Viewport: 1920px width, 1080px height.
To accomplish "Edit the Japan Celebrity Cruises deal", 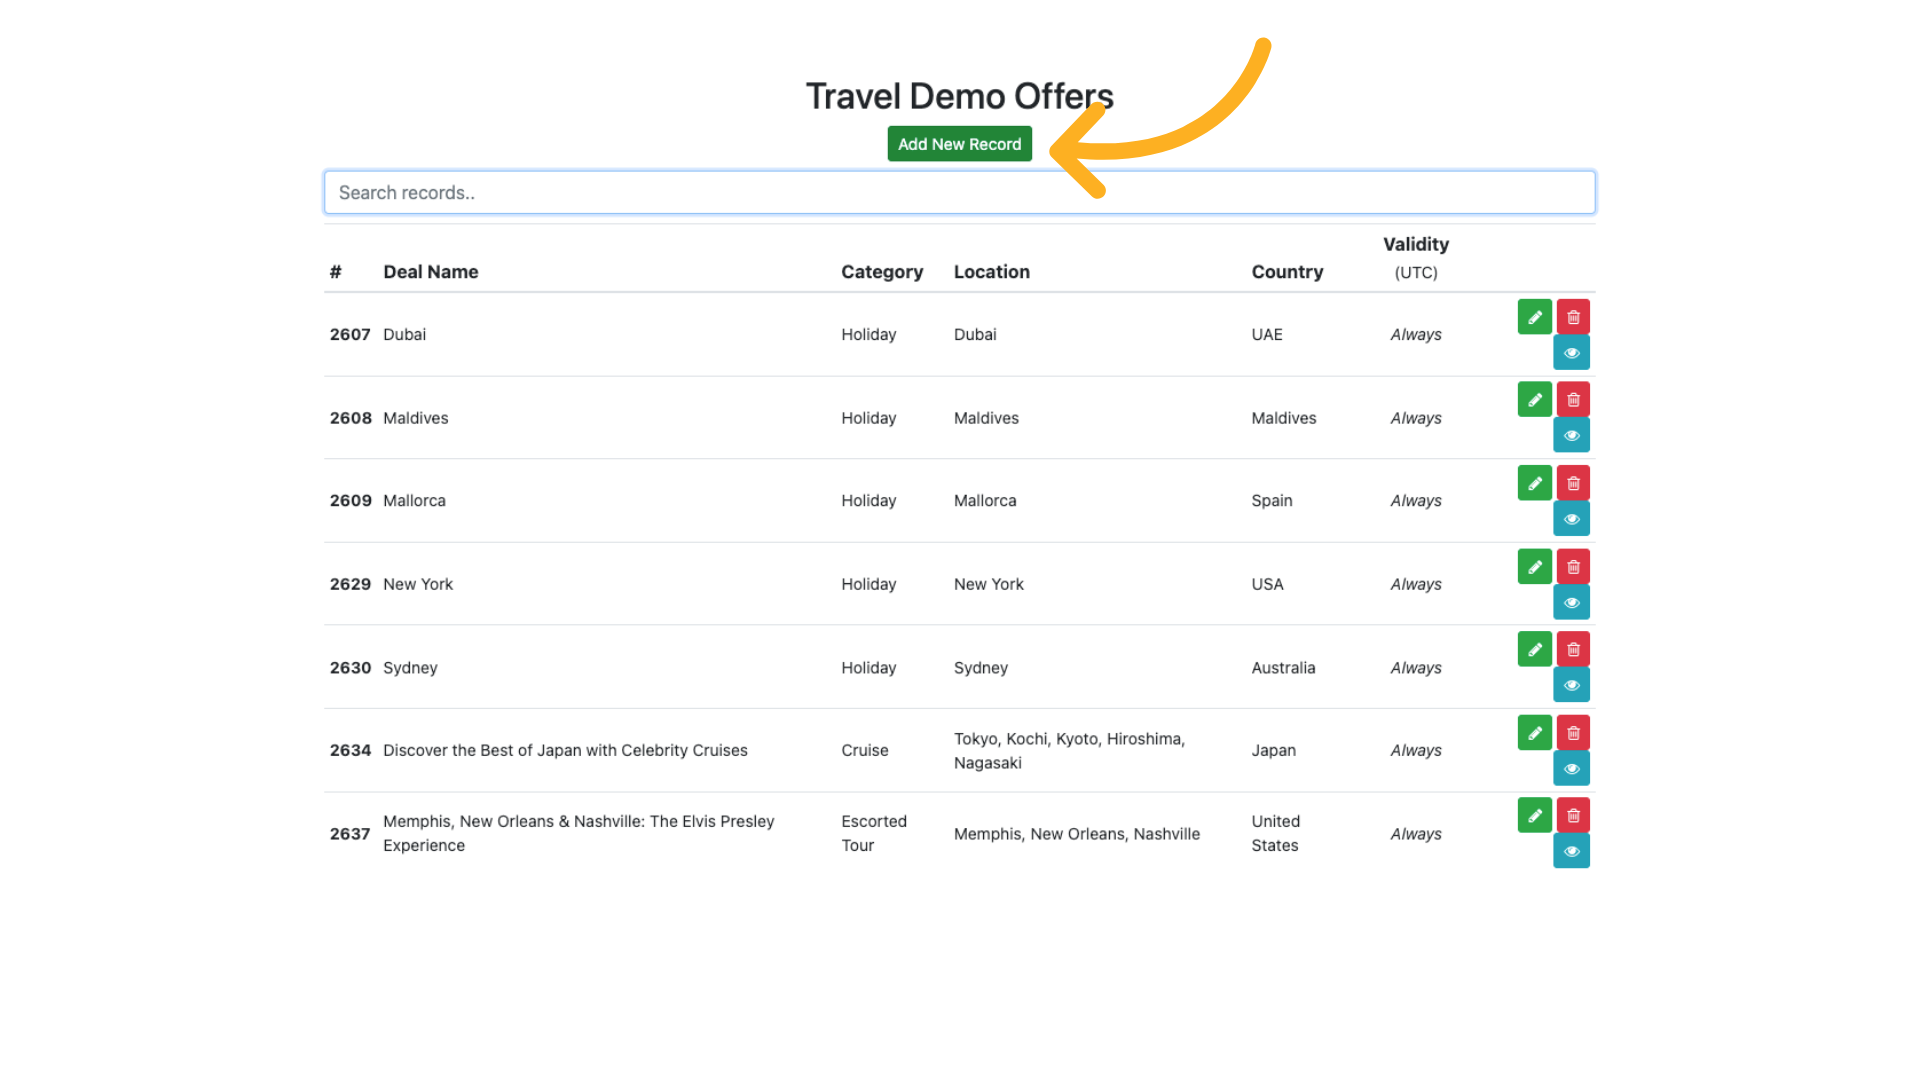I will click(x=1534, y=733).
